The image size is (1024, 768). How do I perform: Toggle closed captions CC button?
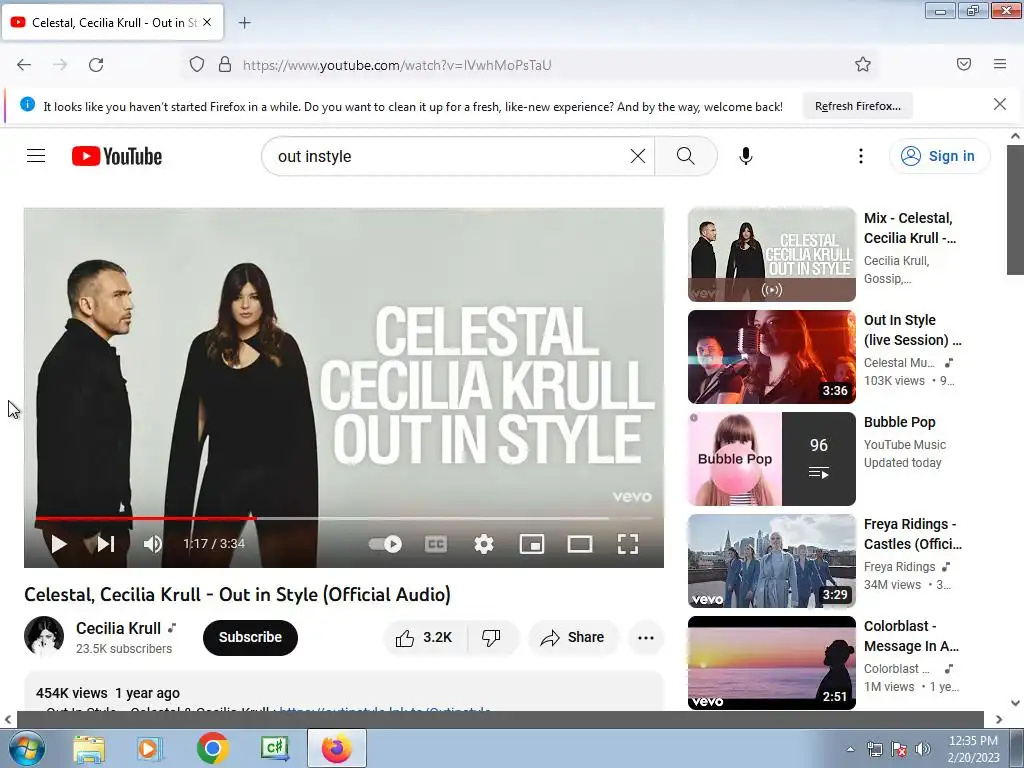point(436,544)
